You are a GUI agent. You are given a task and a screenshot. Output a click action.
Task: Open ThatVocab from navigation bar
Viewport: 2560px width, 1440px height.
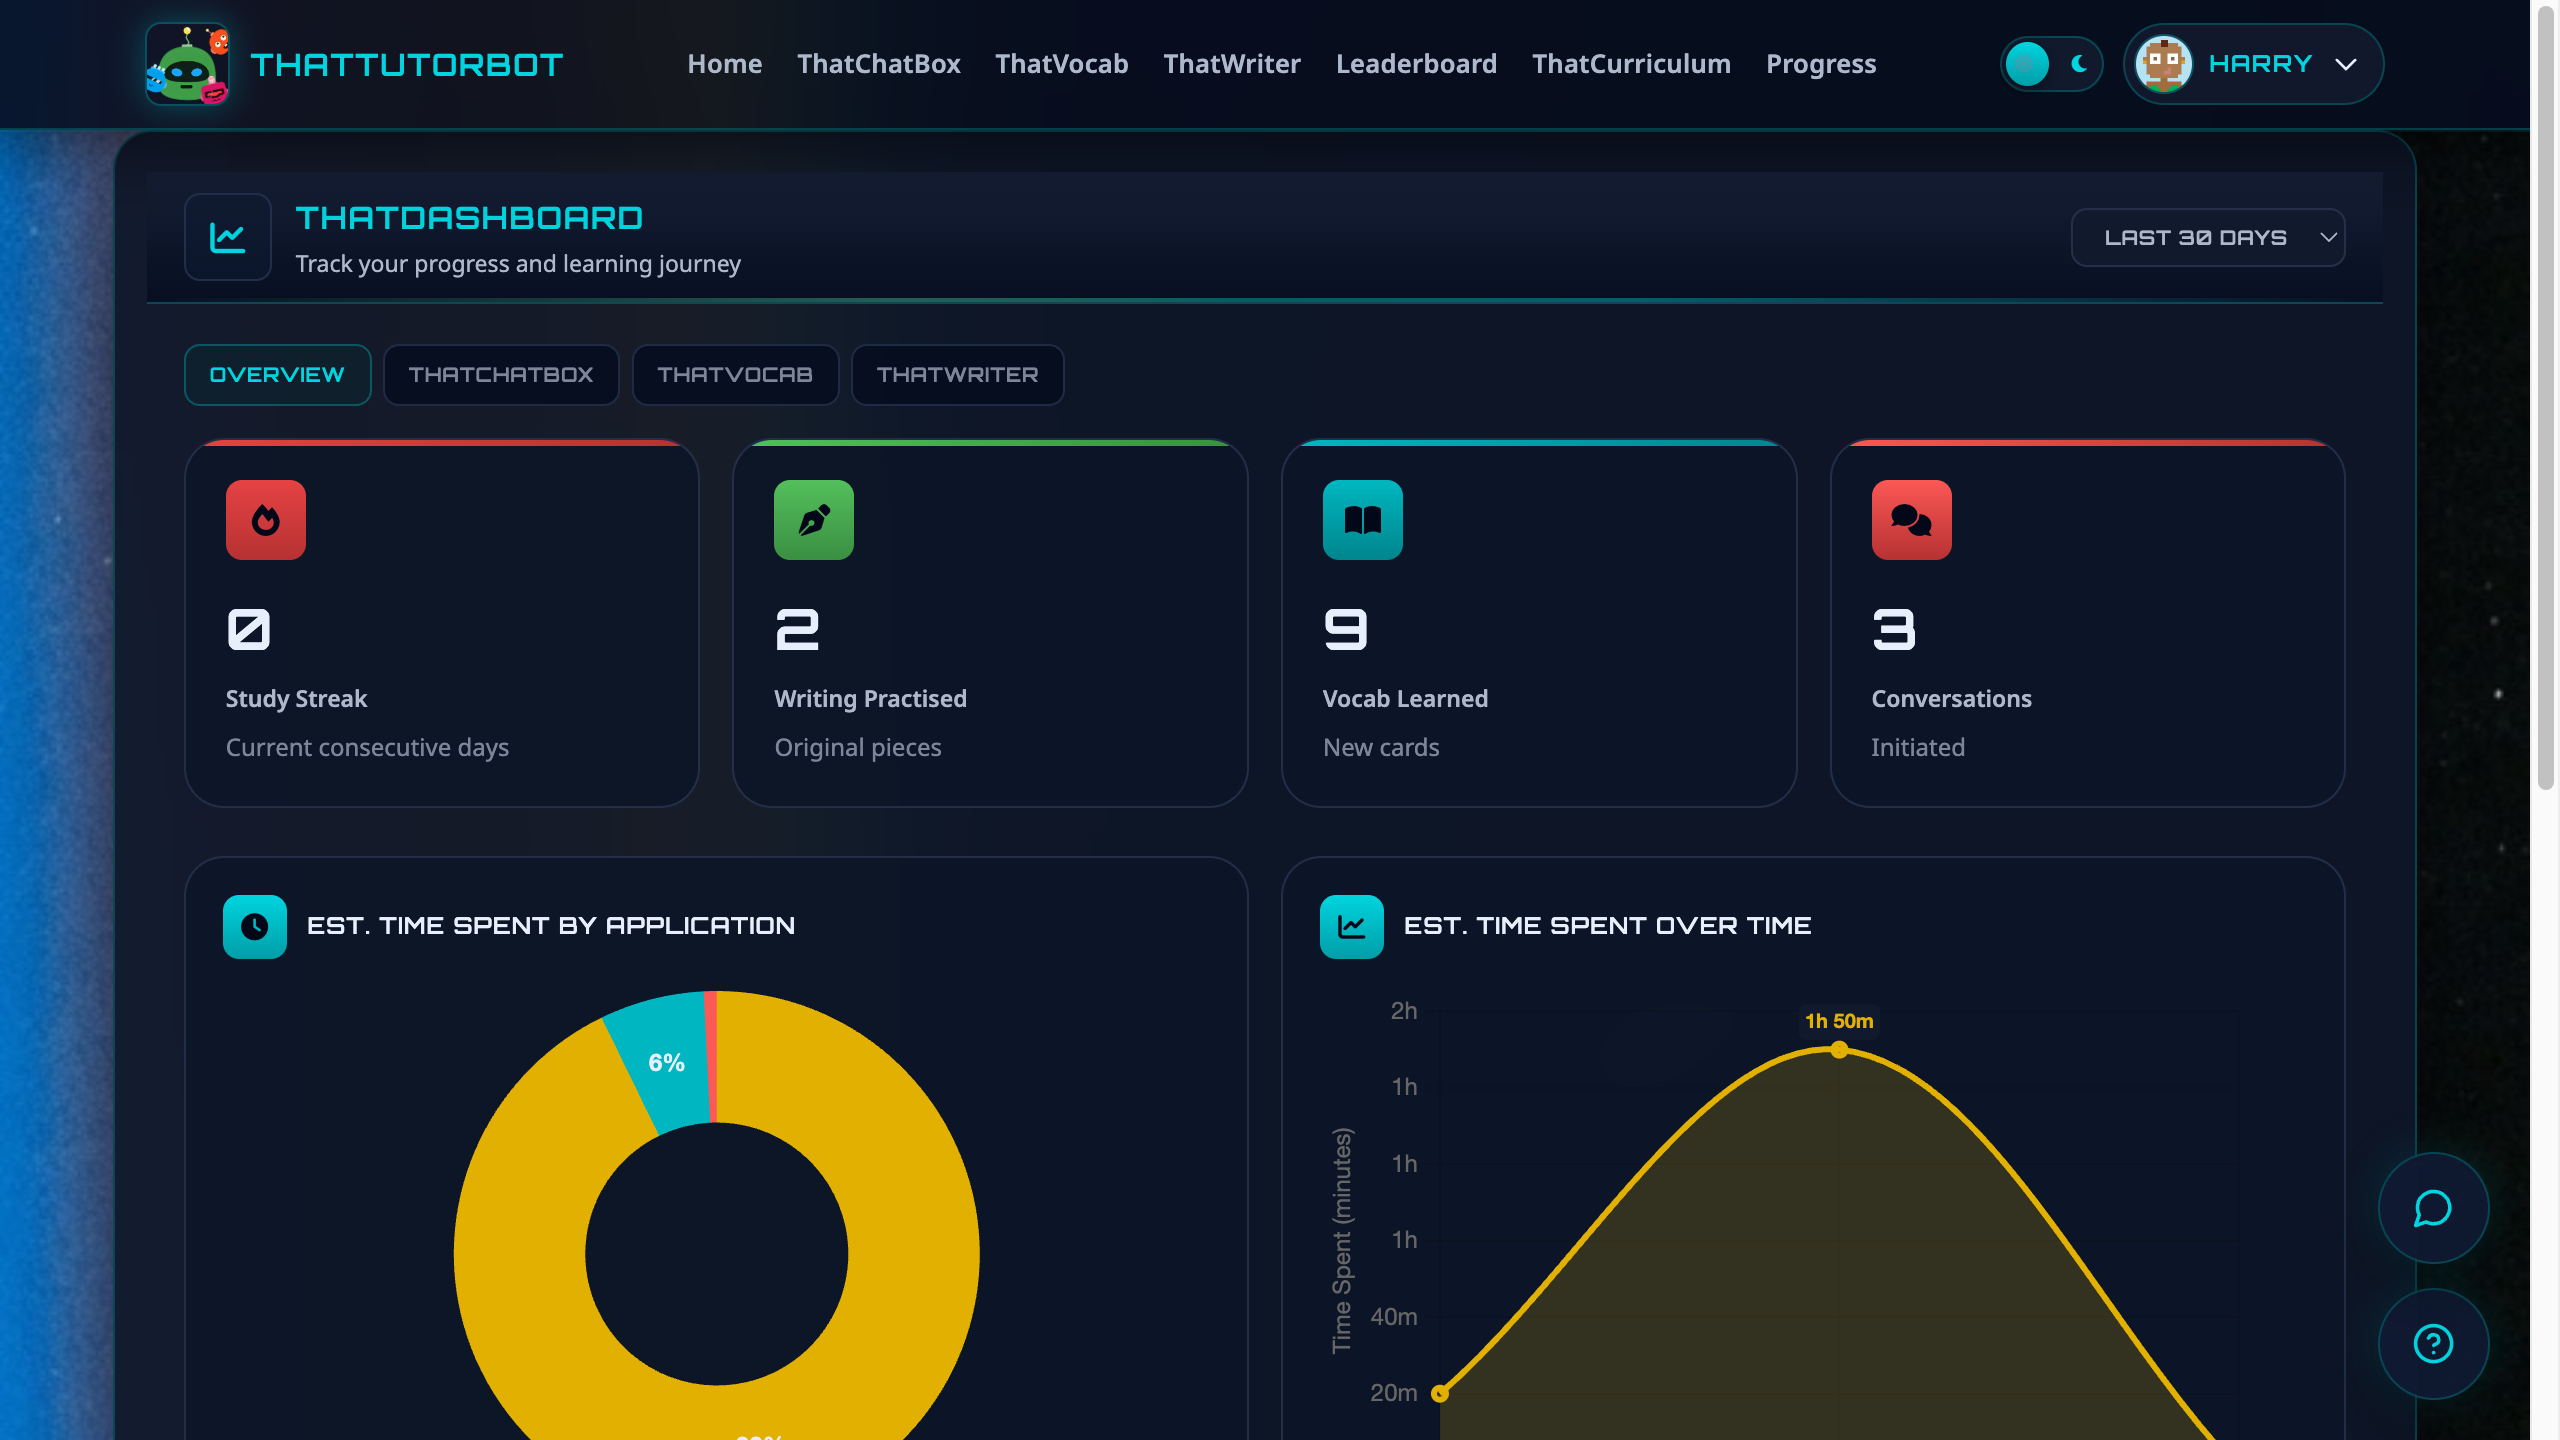point(1061,64)
